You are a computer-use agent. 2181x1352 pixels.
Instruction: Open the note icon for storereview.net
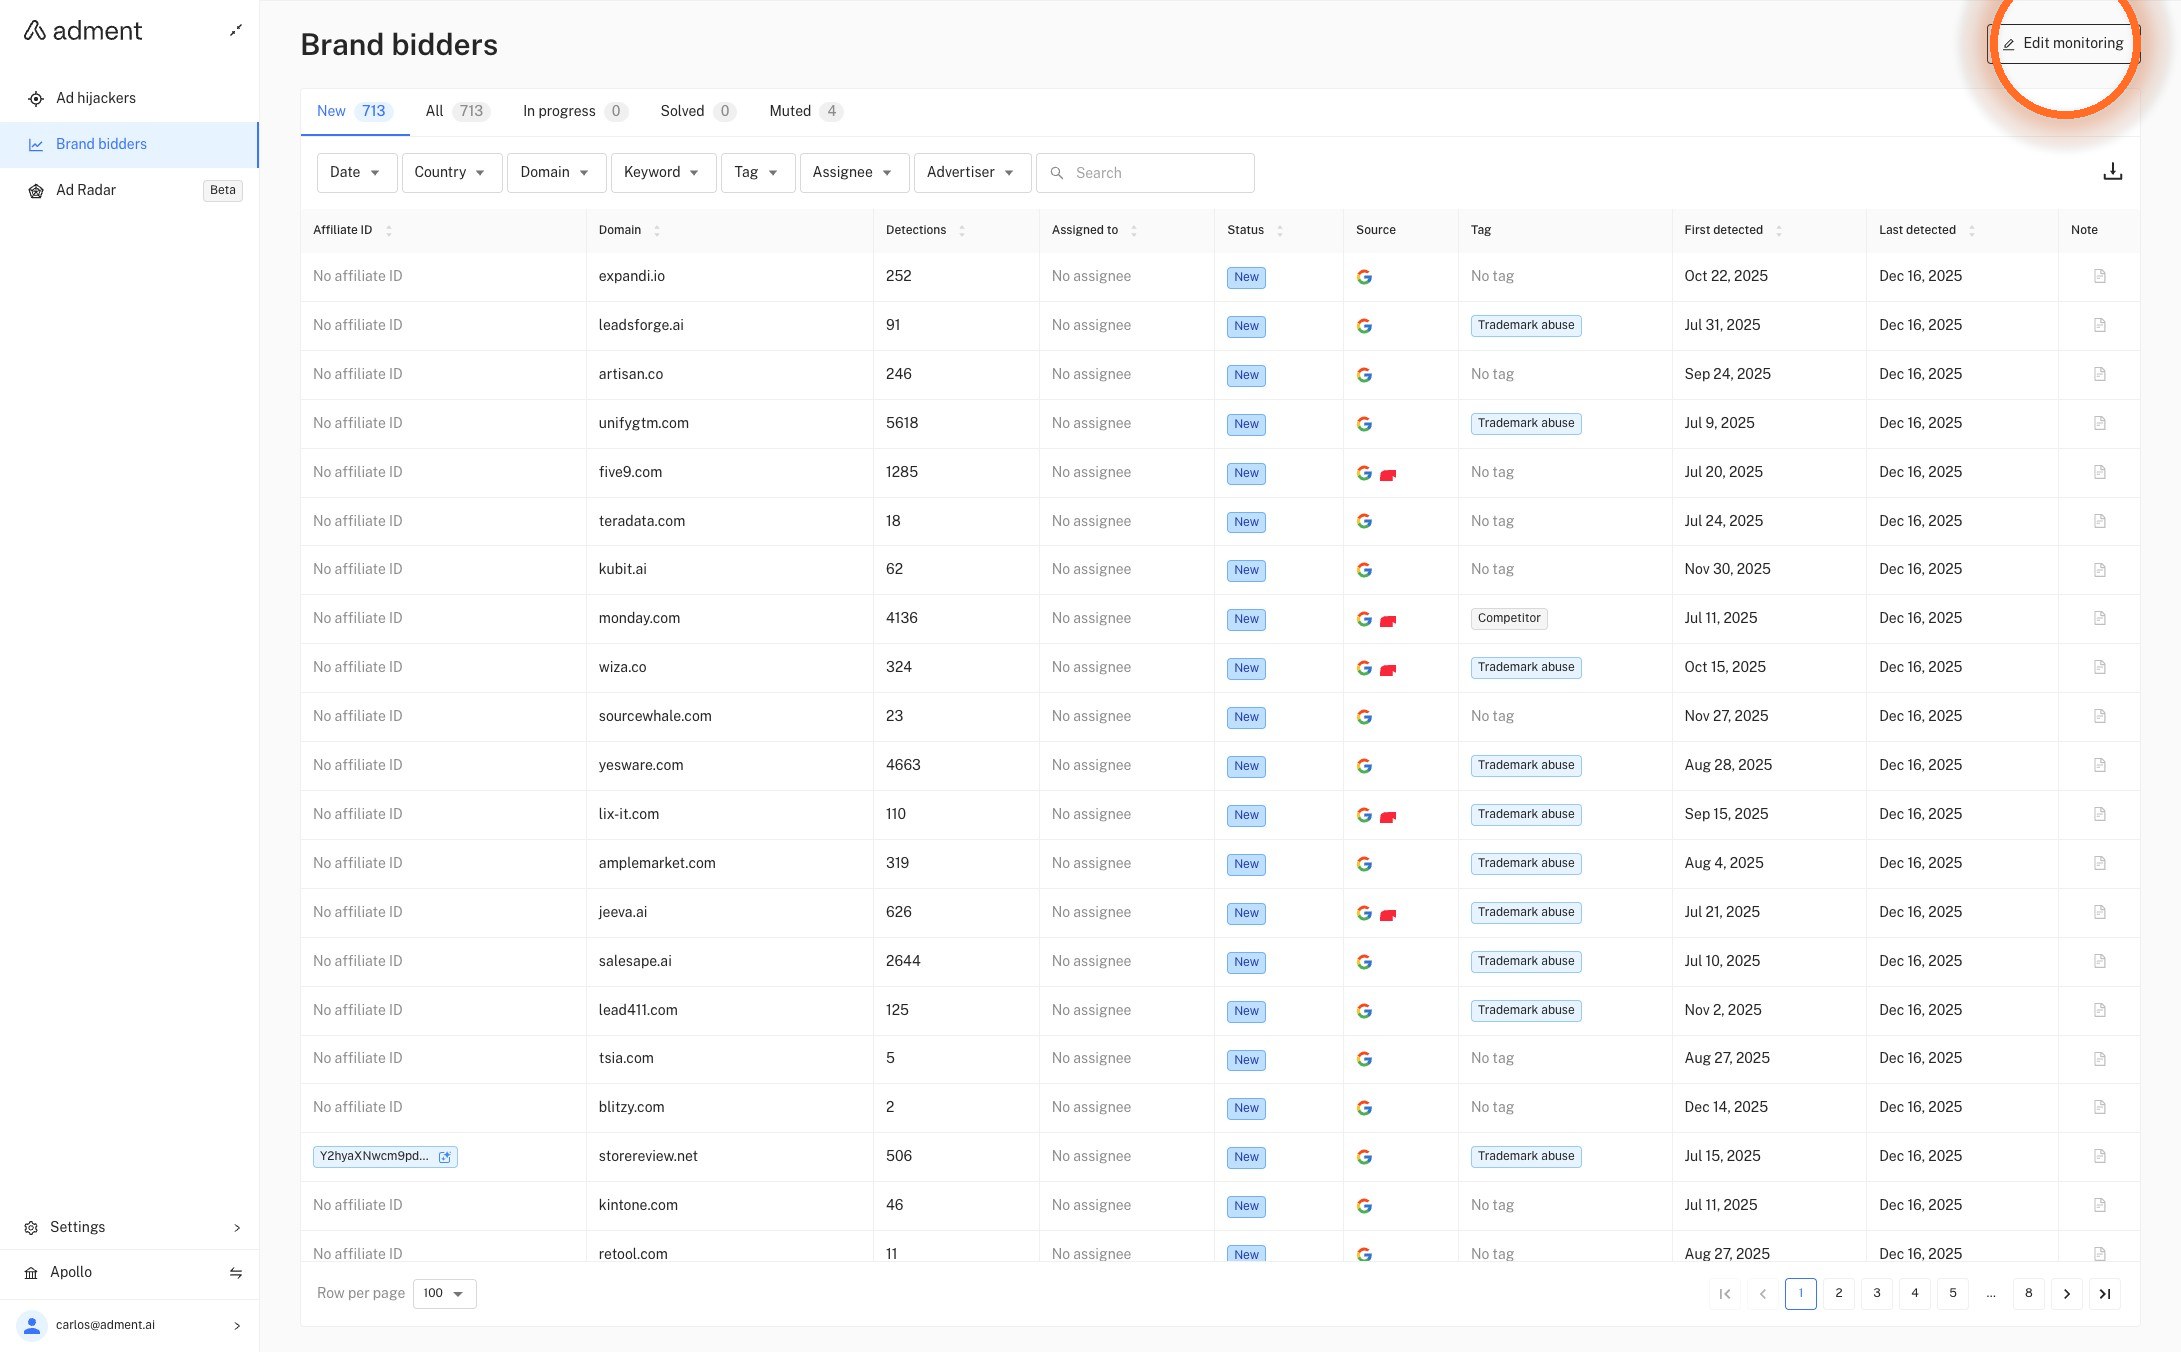coord(2100,1156)
